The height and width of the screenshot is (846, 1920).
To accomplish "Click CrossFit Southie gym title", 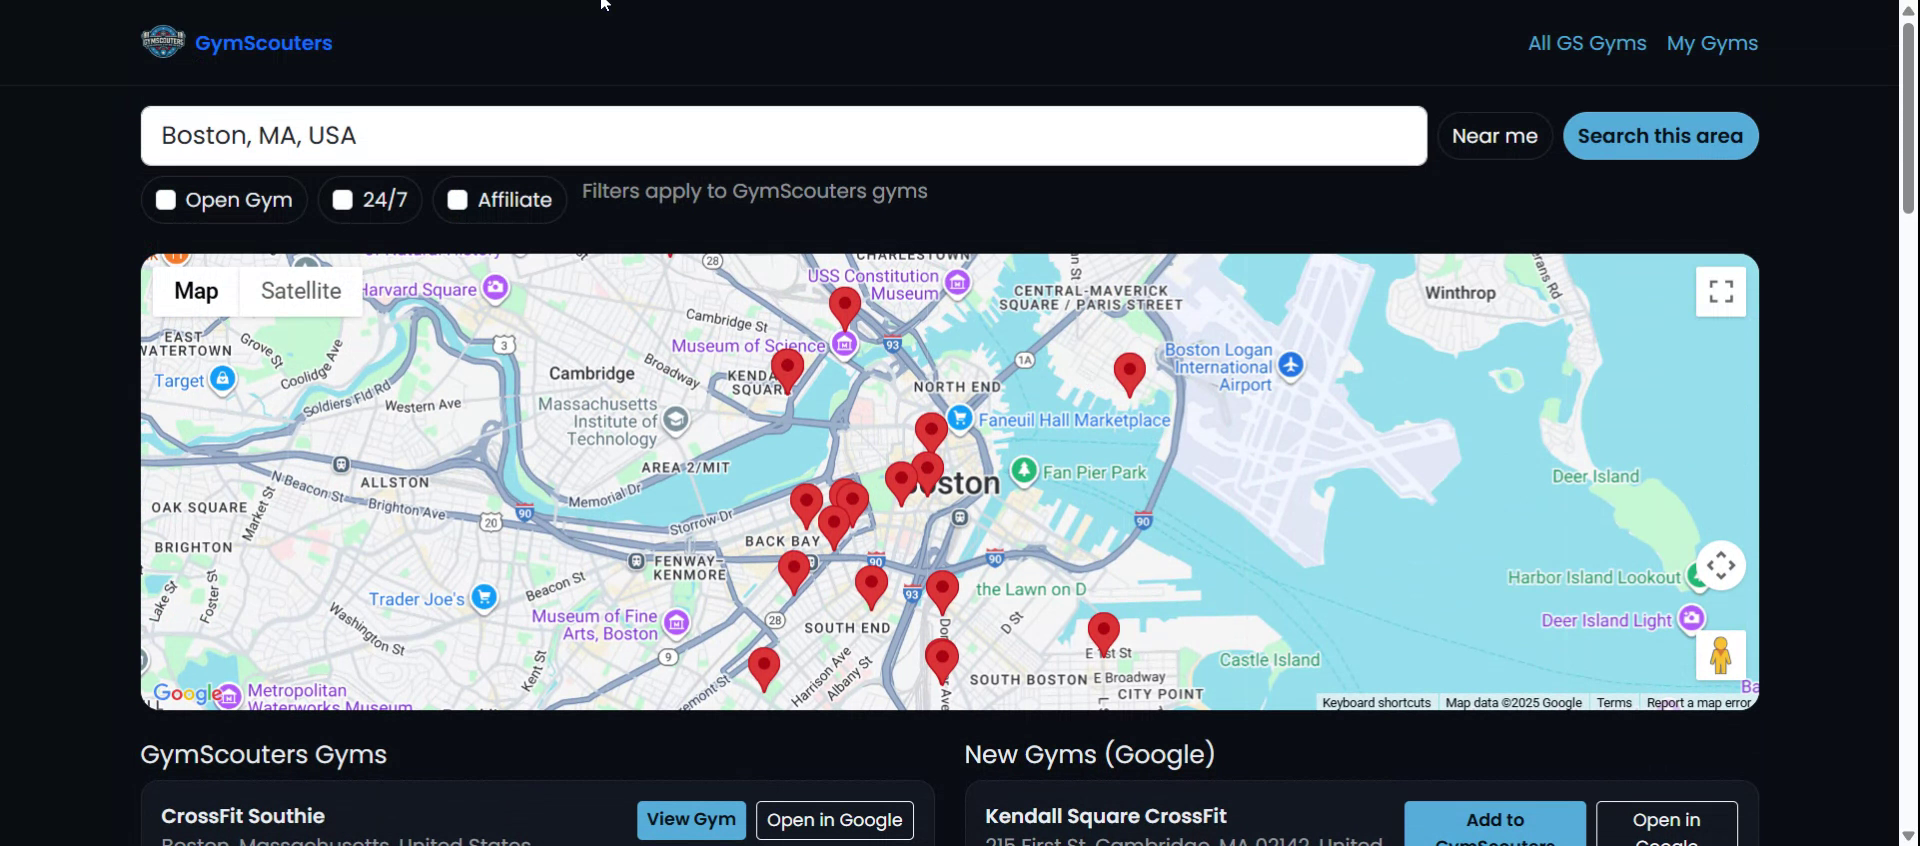I will click(243, 816).
